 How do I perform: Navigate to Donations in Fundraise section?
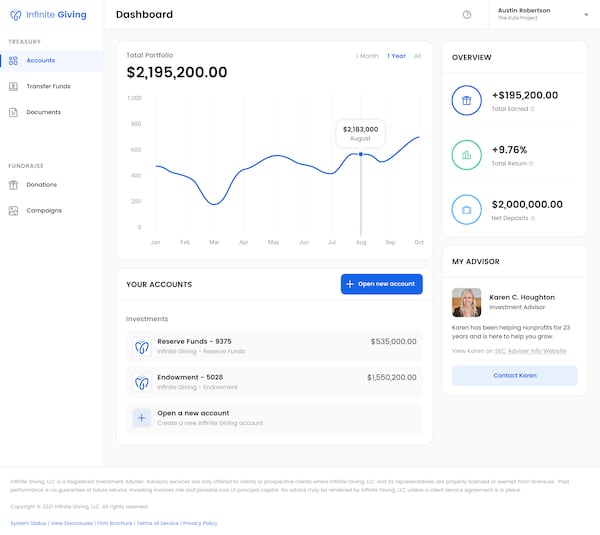(41, 185)
